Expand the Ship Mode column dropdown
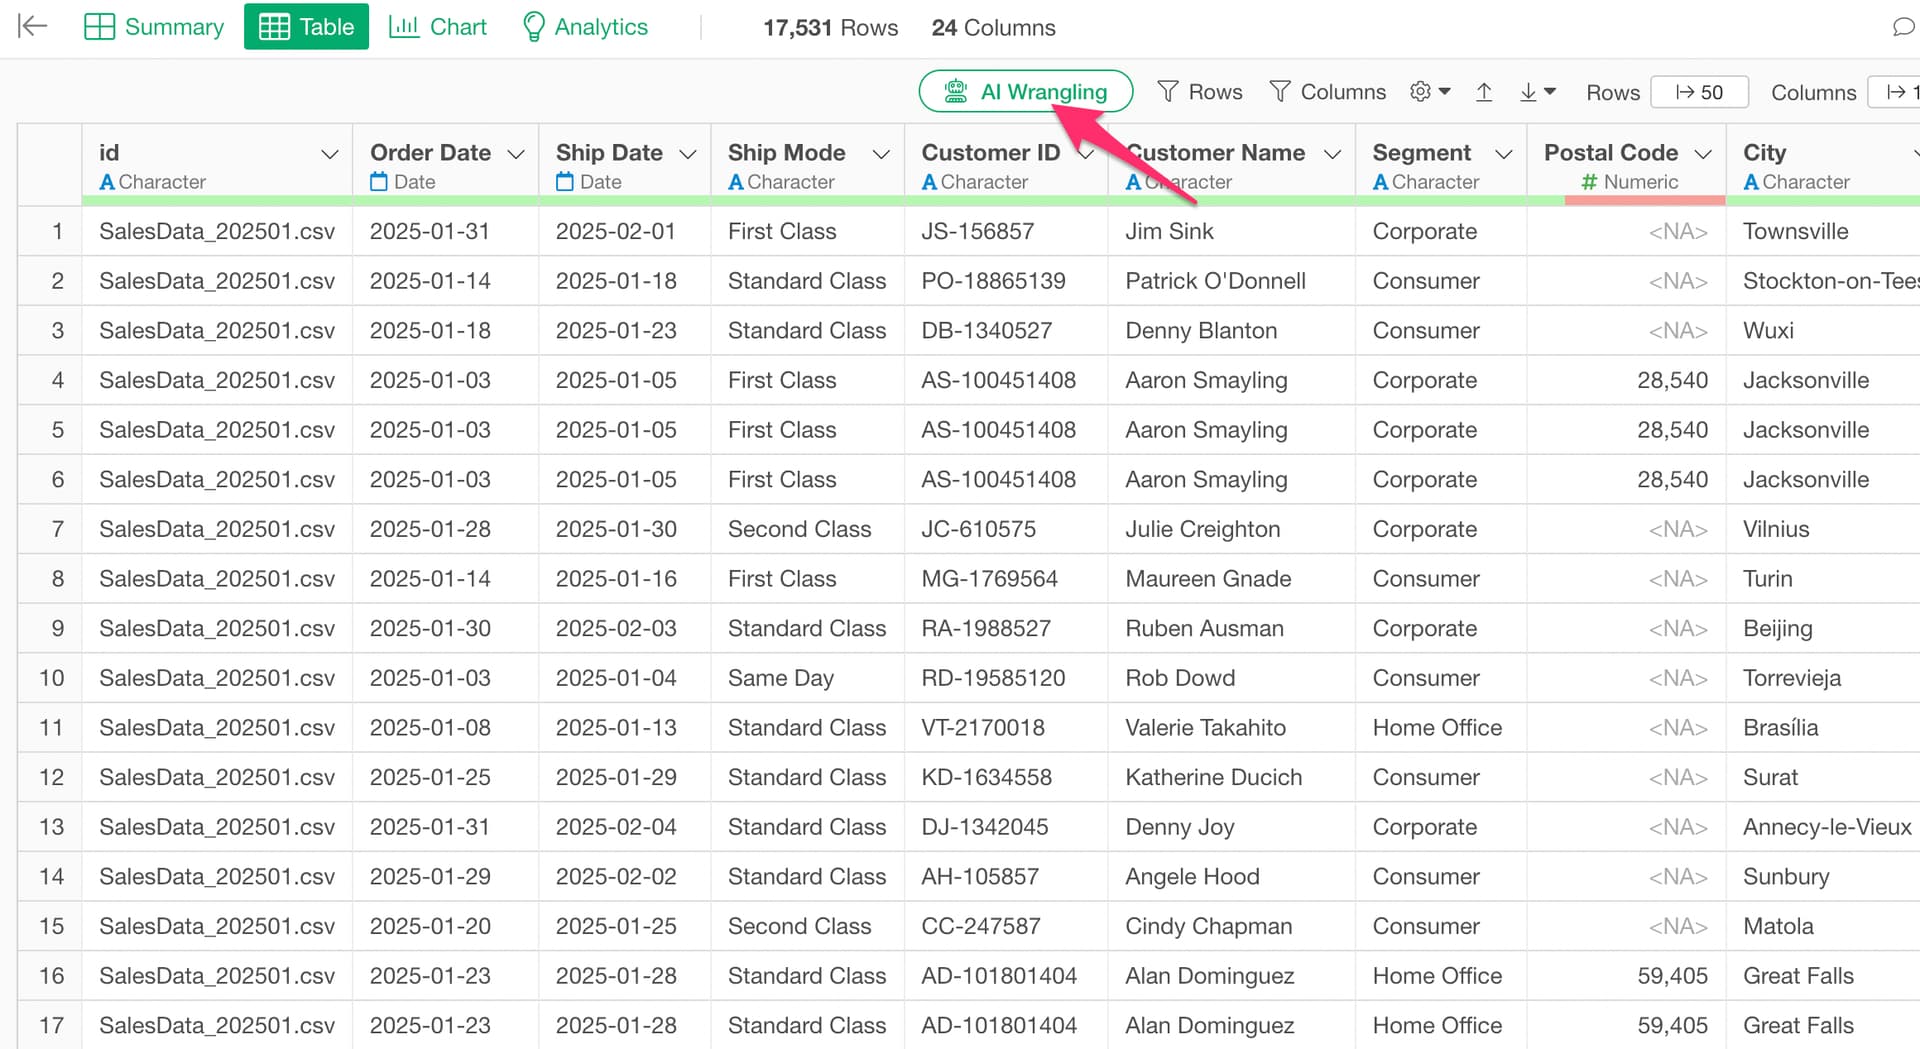 [x=881, y=154]
